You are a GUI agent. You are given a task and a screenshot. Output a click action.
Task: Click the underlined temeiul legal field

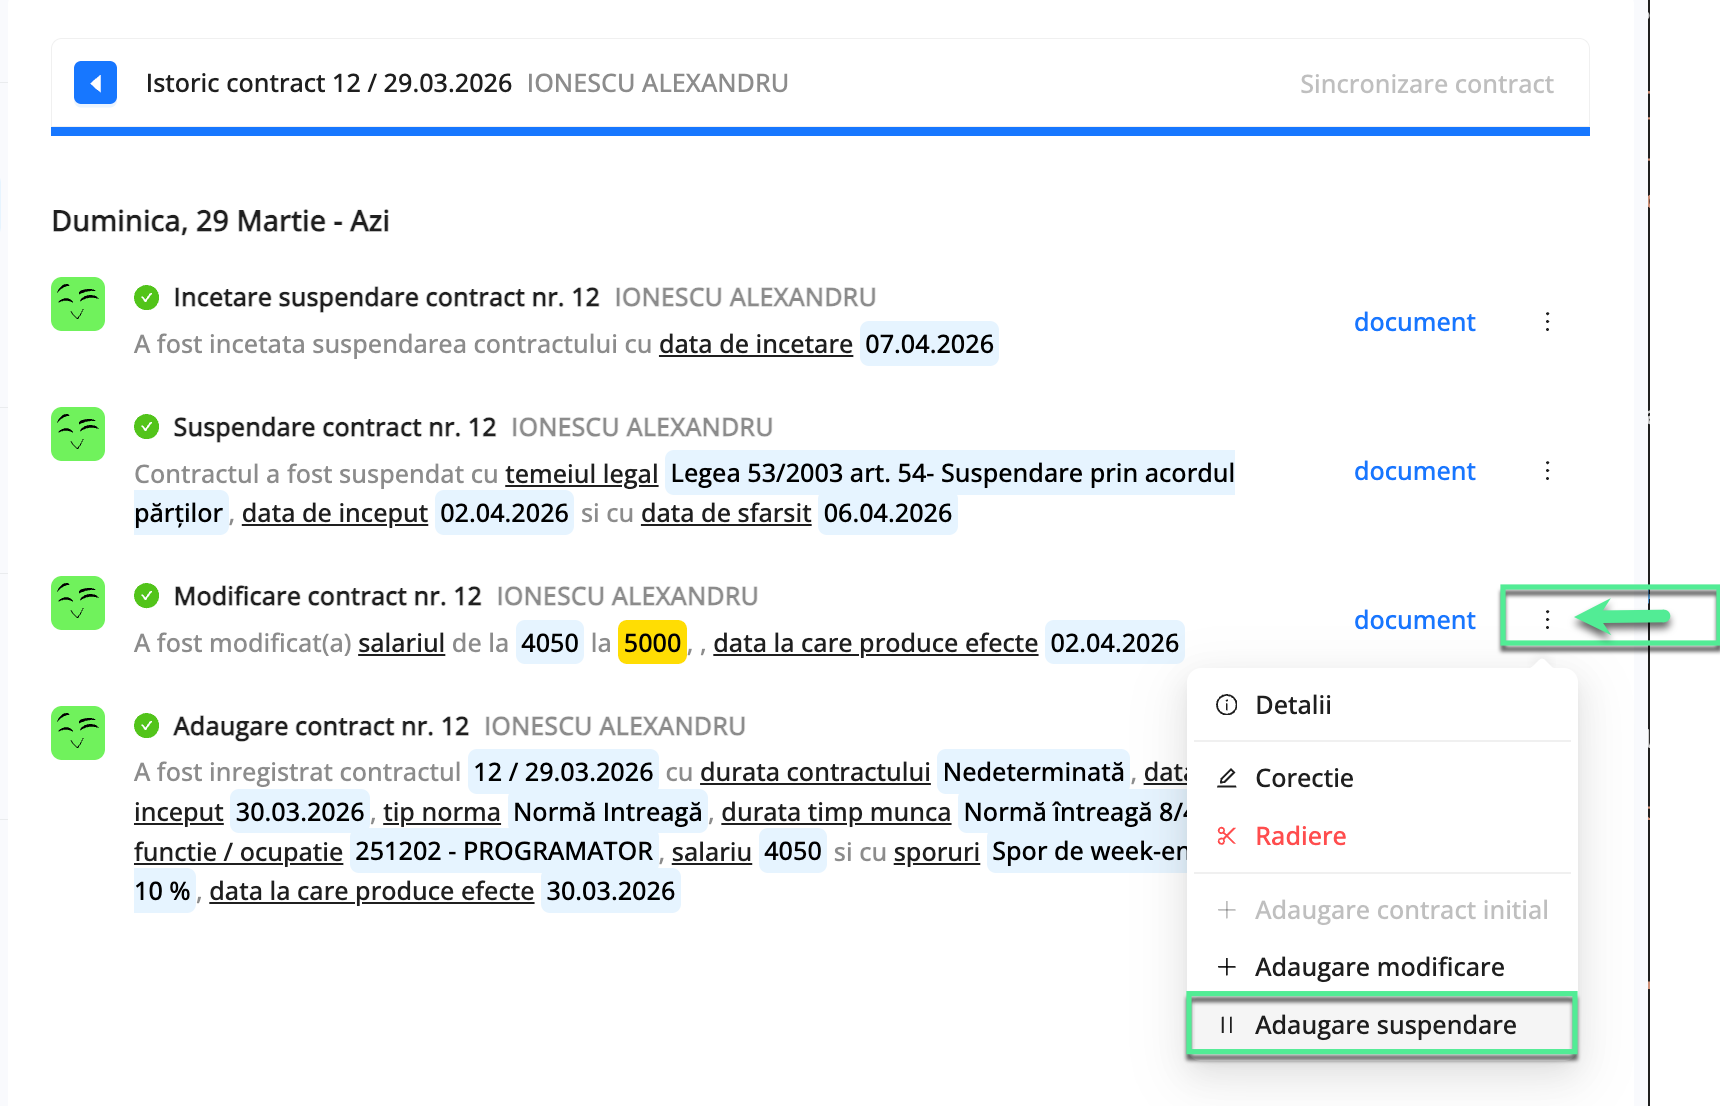581,473
